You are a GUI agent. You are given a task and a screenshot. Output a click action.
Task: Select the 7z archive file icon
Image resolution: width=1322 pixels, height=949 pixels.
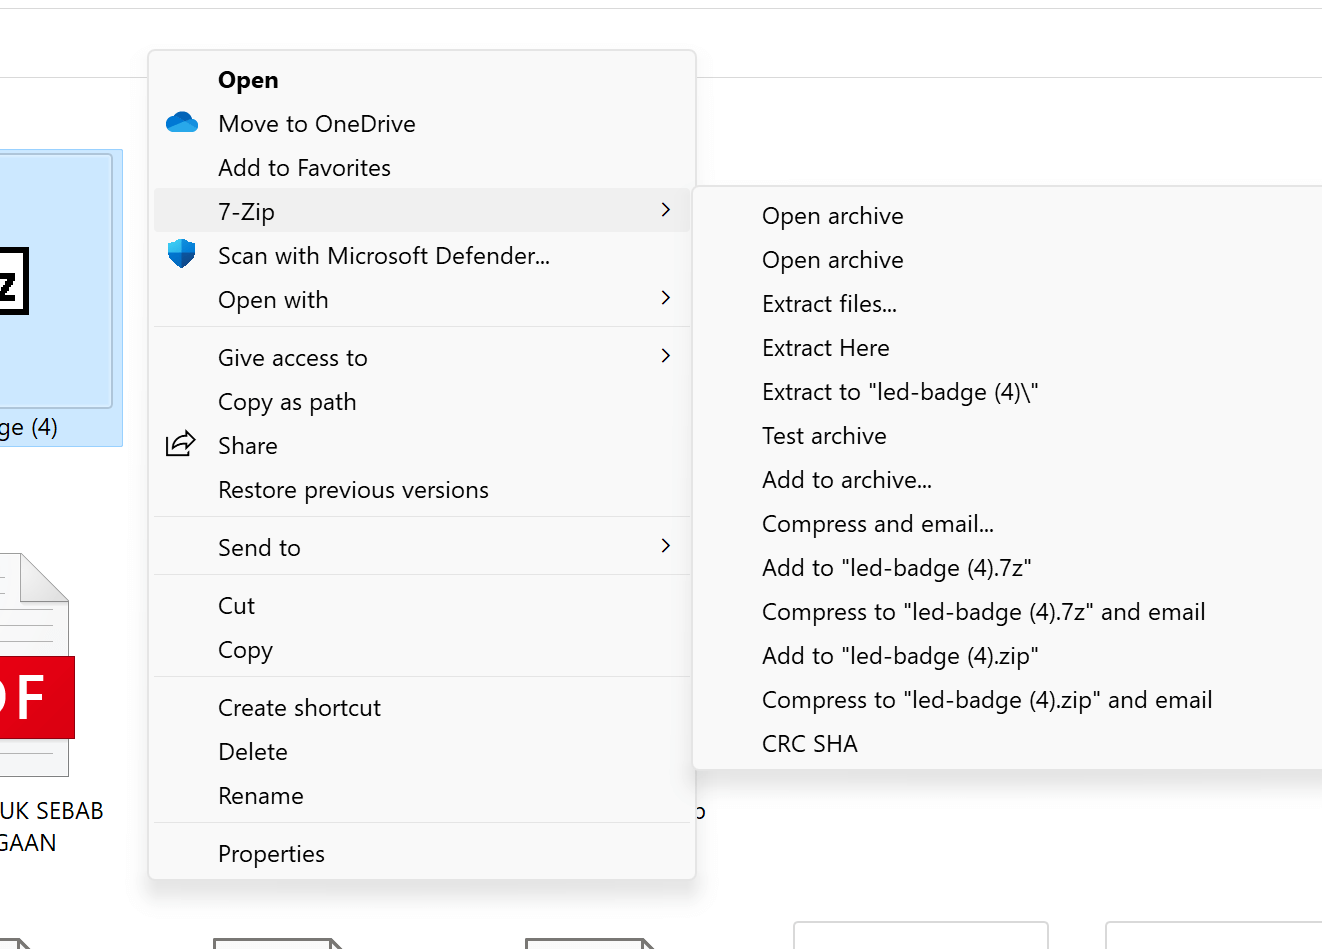click(55, 281)
